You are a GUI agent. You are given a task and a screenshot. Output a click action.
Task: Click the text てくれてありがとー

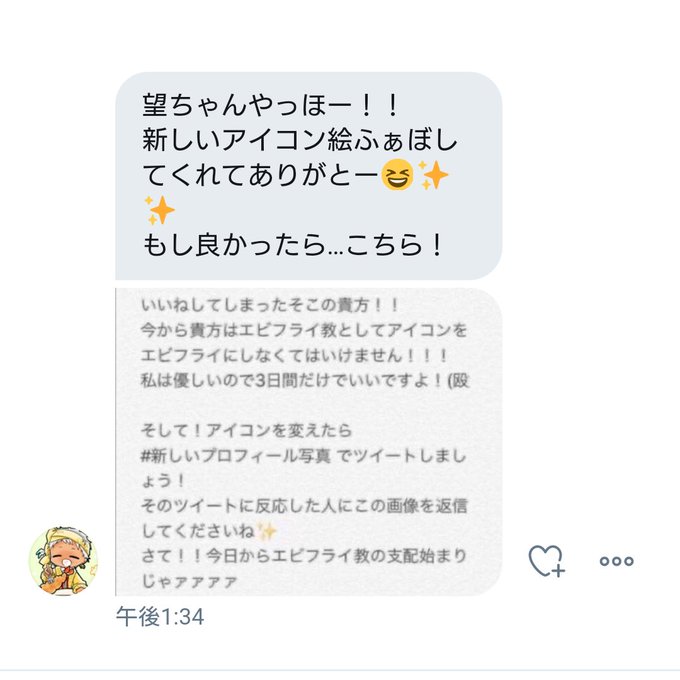(x=261, y=175)
